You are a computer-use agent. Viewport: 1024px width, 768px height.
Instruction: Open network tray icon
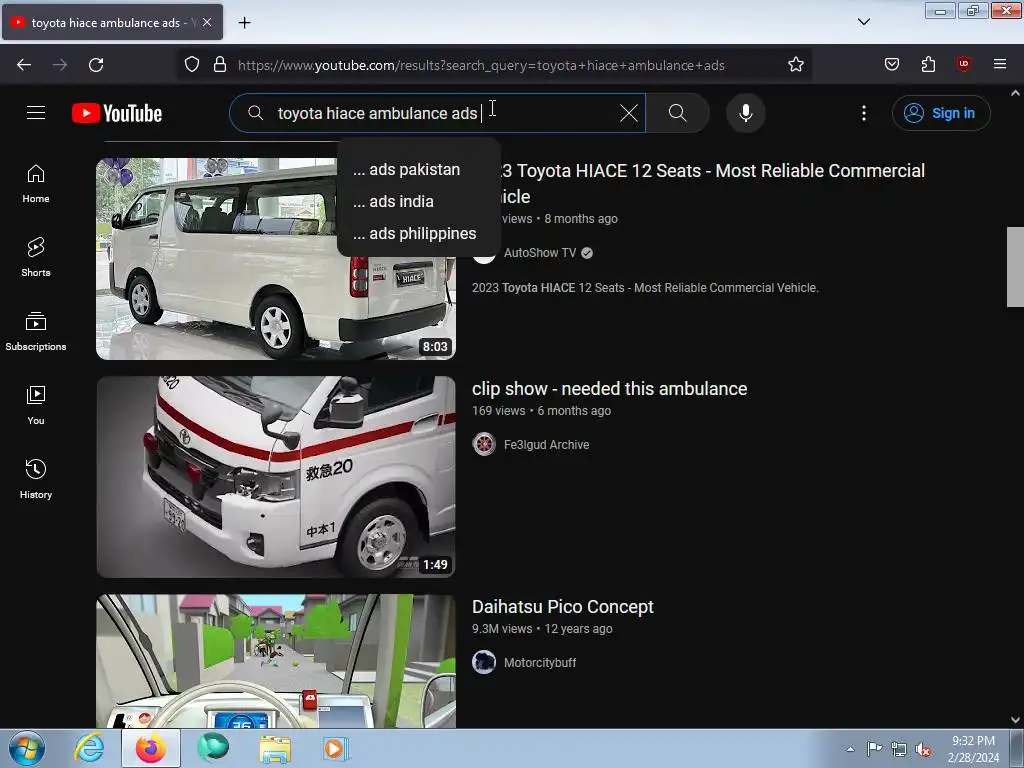[x=899, y=749]
